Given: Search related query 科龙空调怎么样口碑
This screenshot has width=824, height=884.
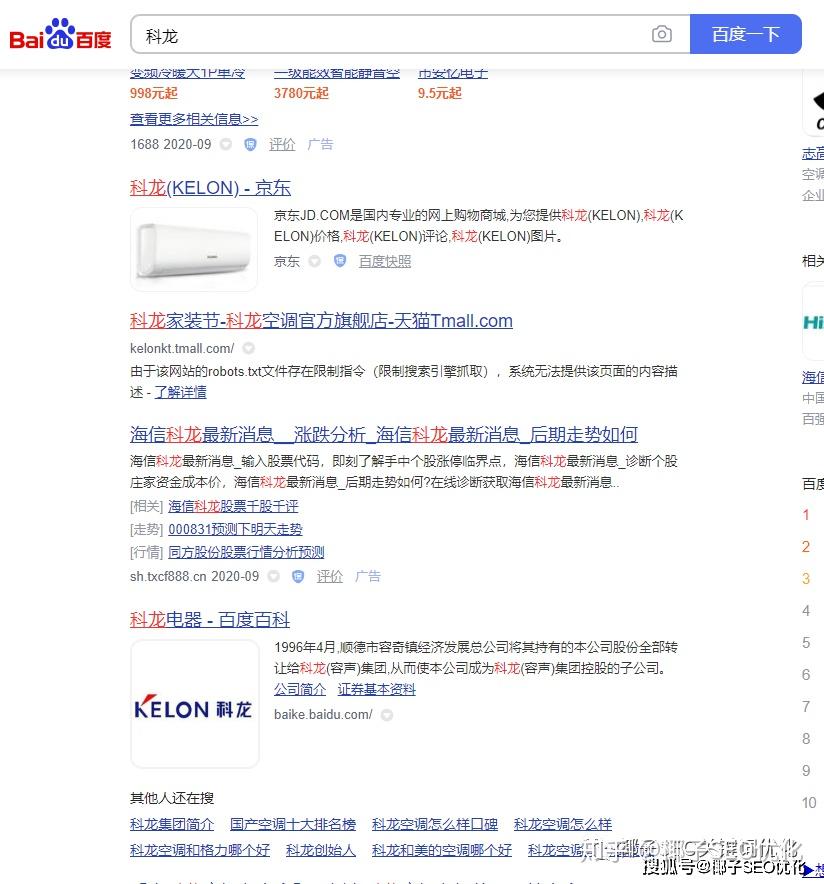Looking at the screenshot, I should tap(435, 825).
